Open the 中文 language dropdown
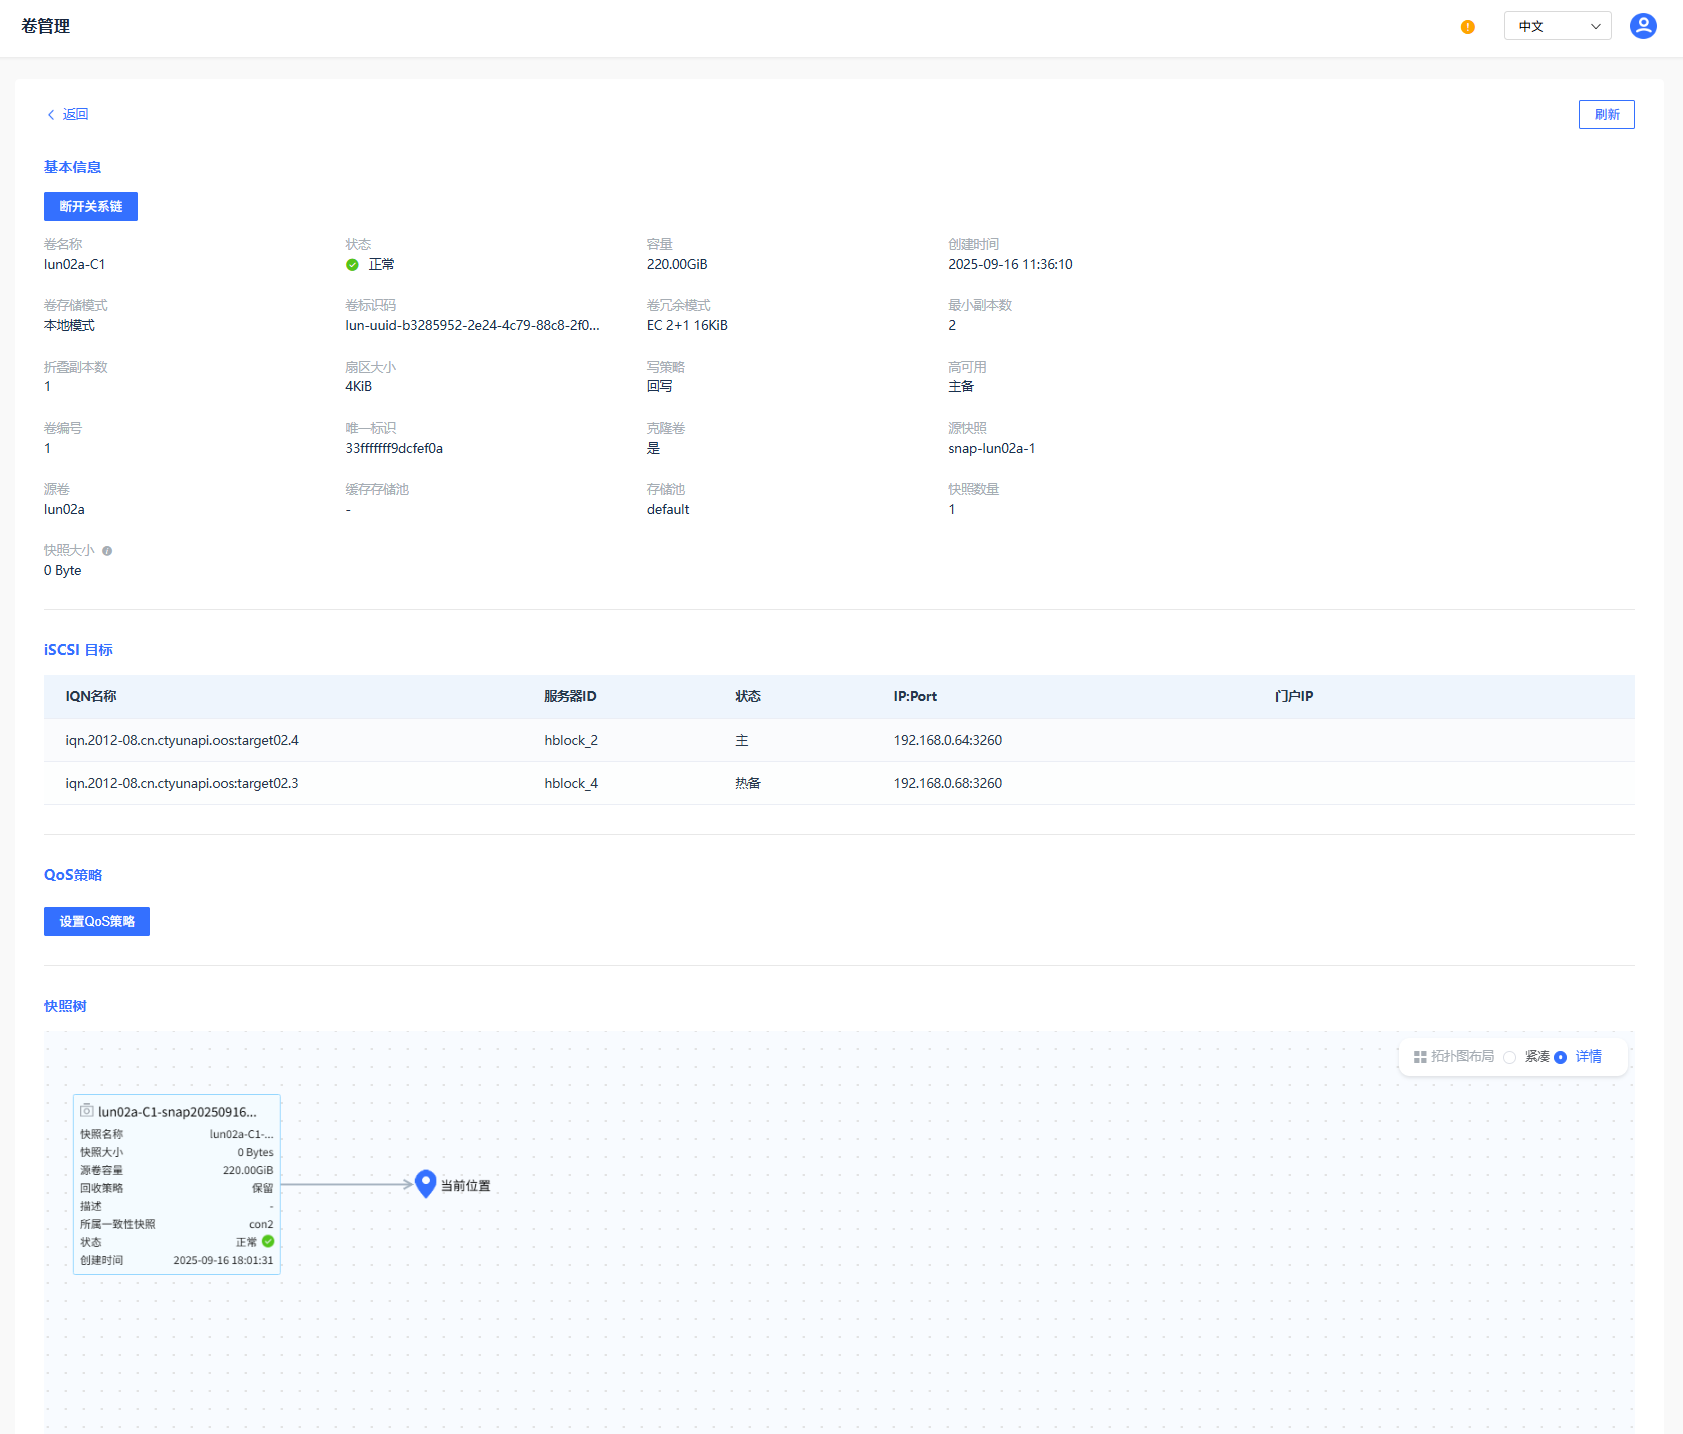This screenshot has height=1434, width=1683. [x=1557, y=26]
